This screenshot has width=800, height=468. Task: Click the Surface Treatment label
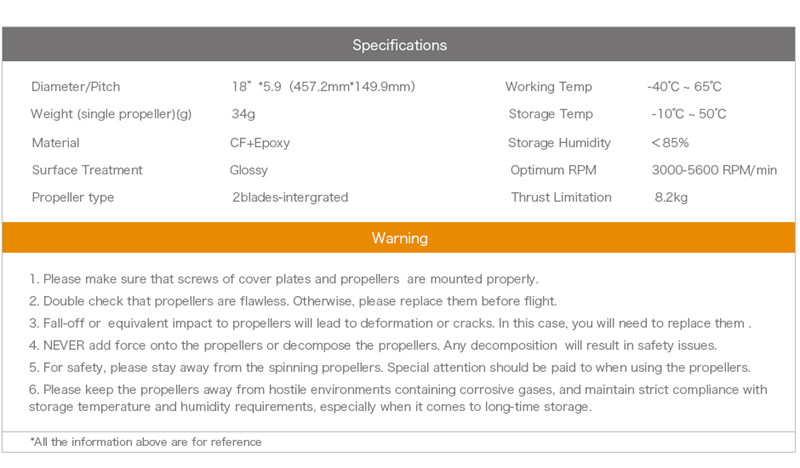click(87, 170)
